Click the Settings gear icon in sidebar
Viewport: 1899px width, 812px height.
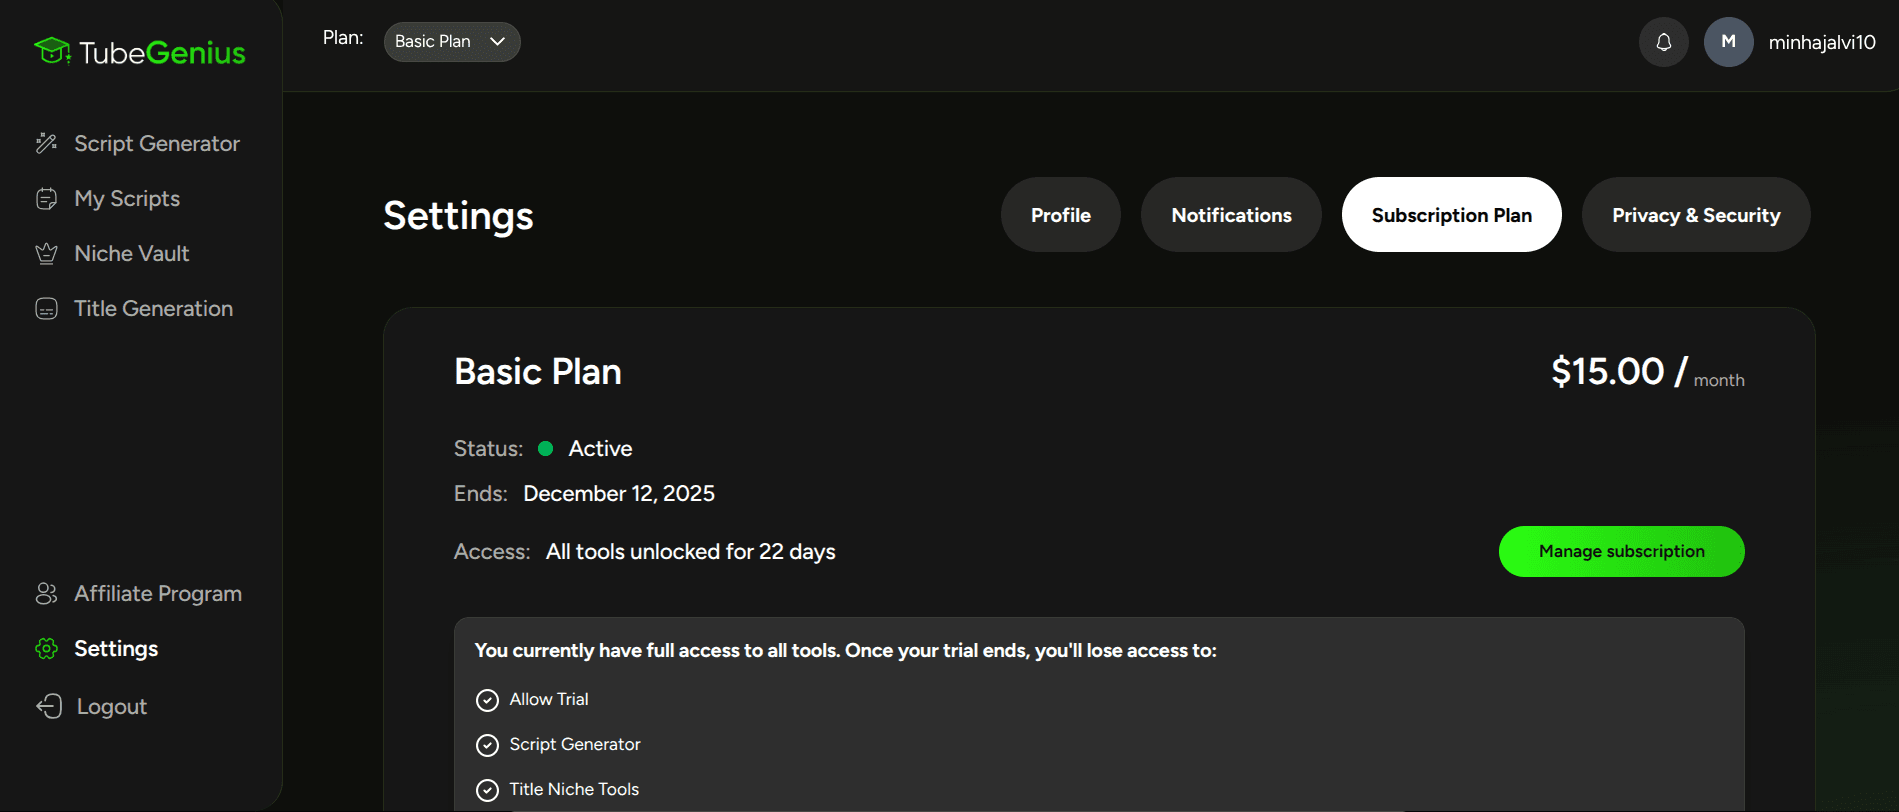coord(46,649)
